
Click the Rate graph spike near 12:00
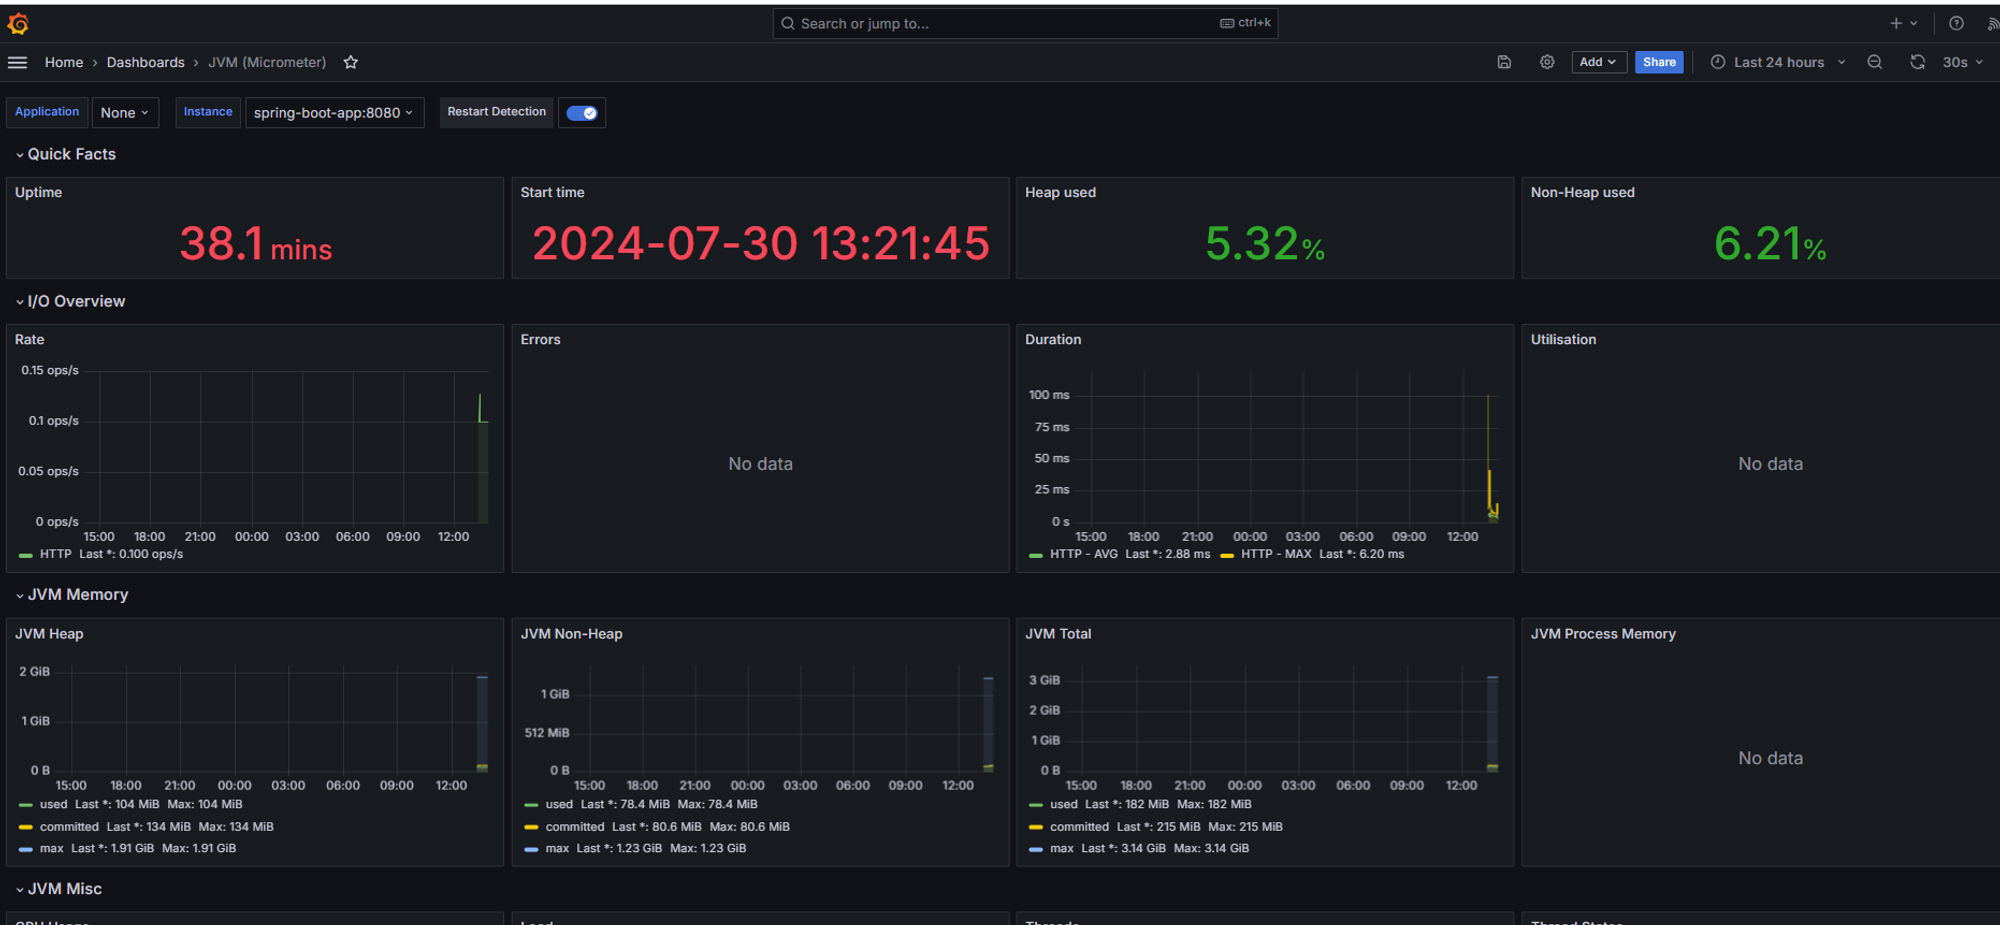tap(481, 407)
